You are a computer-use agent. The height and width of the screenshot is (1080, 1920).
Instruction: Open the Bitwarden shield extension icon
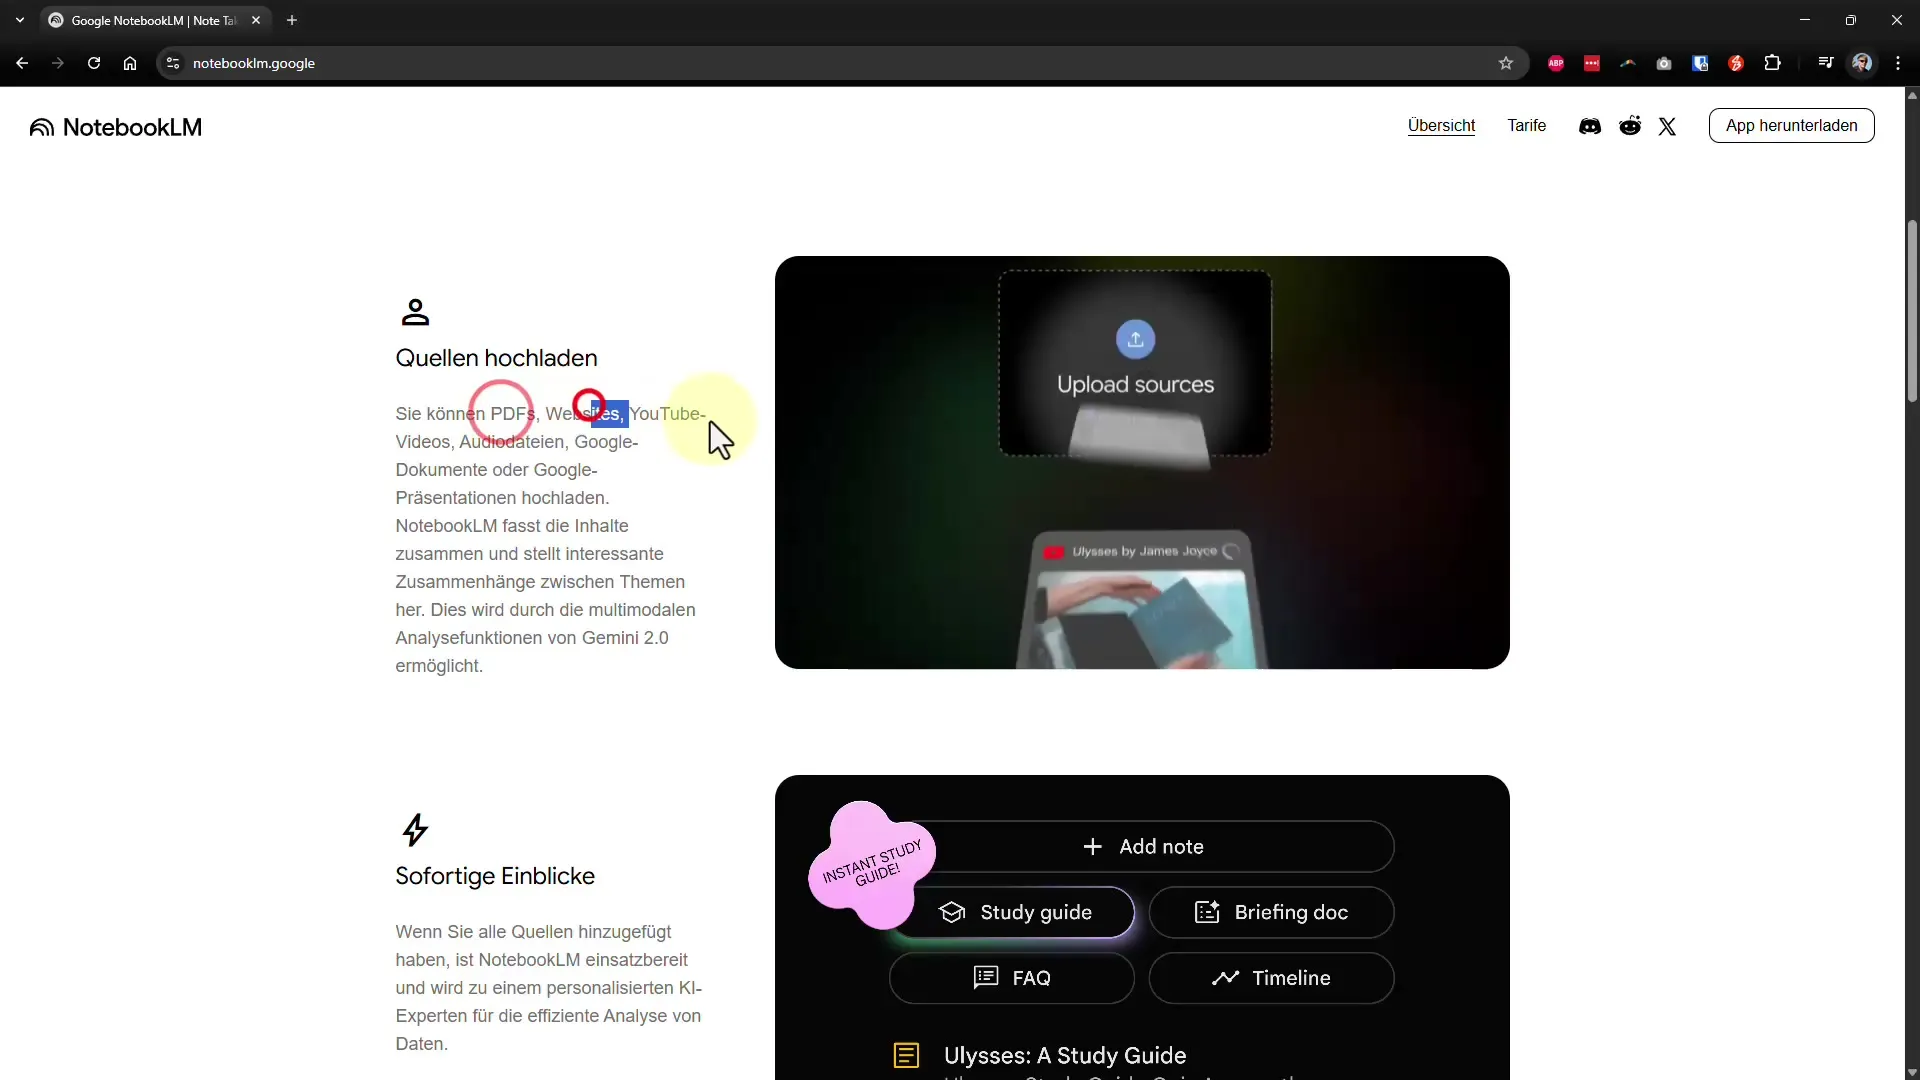coord(1700,63)
